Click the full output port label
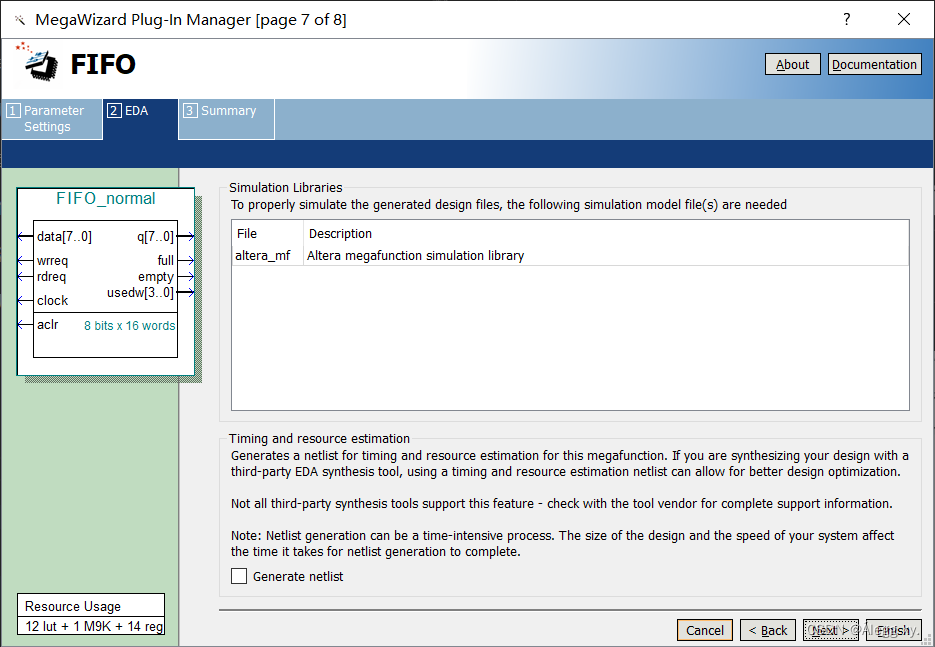Viewport: 935px width, 647px height. pos(166,261)
